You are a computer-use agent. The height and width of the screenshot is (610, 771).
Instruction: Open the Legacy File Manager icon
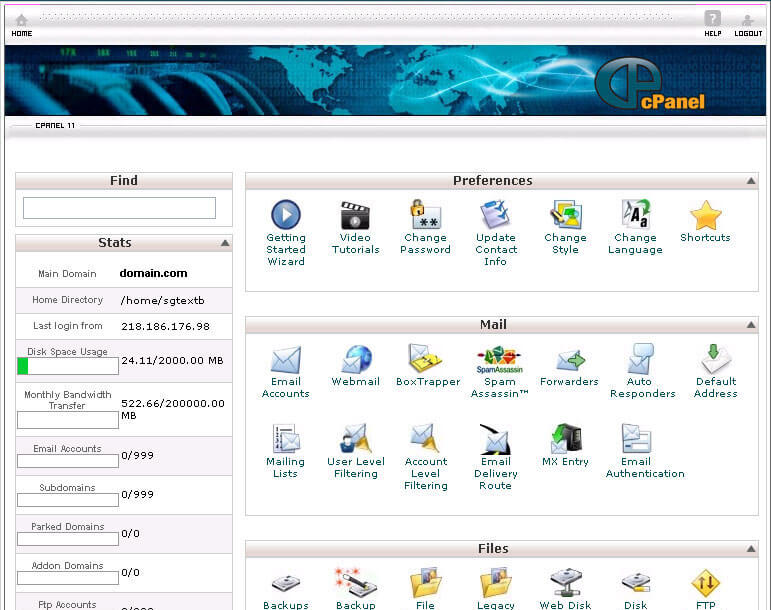pos(495,583)
